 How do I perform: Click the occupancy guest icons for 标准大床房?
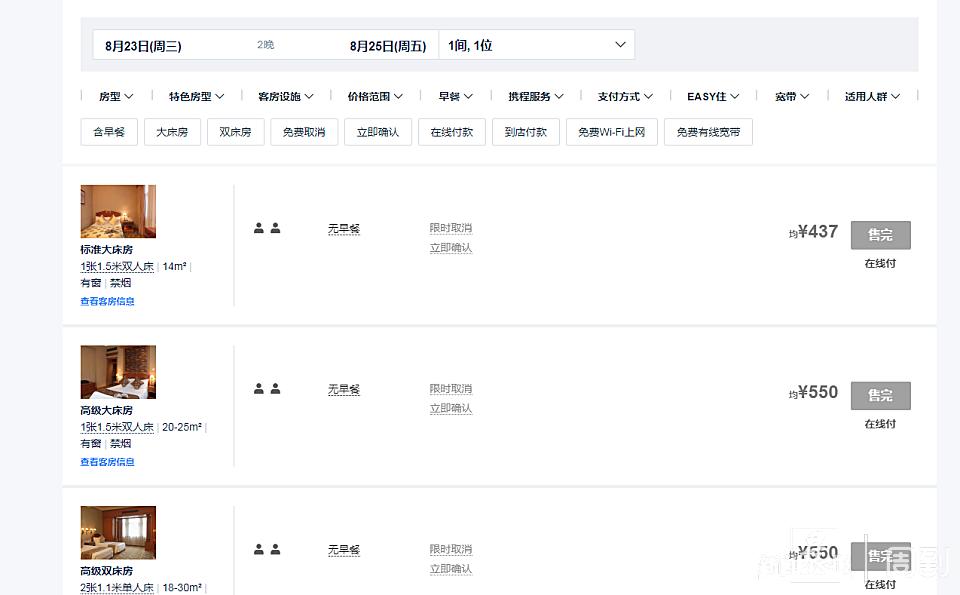click(266, 228)
